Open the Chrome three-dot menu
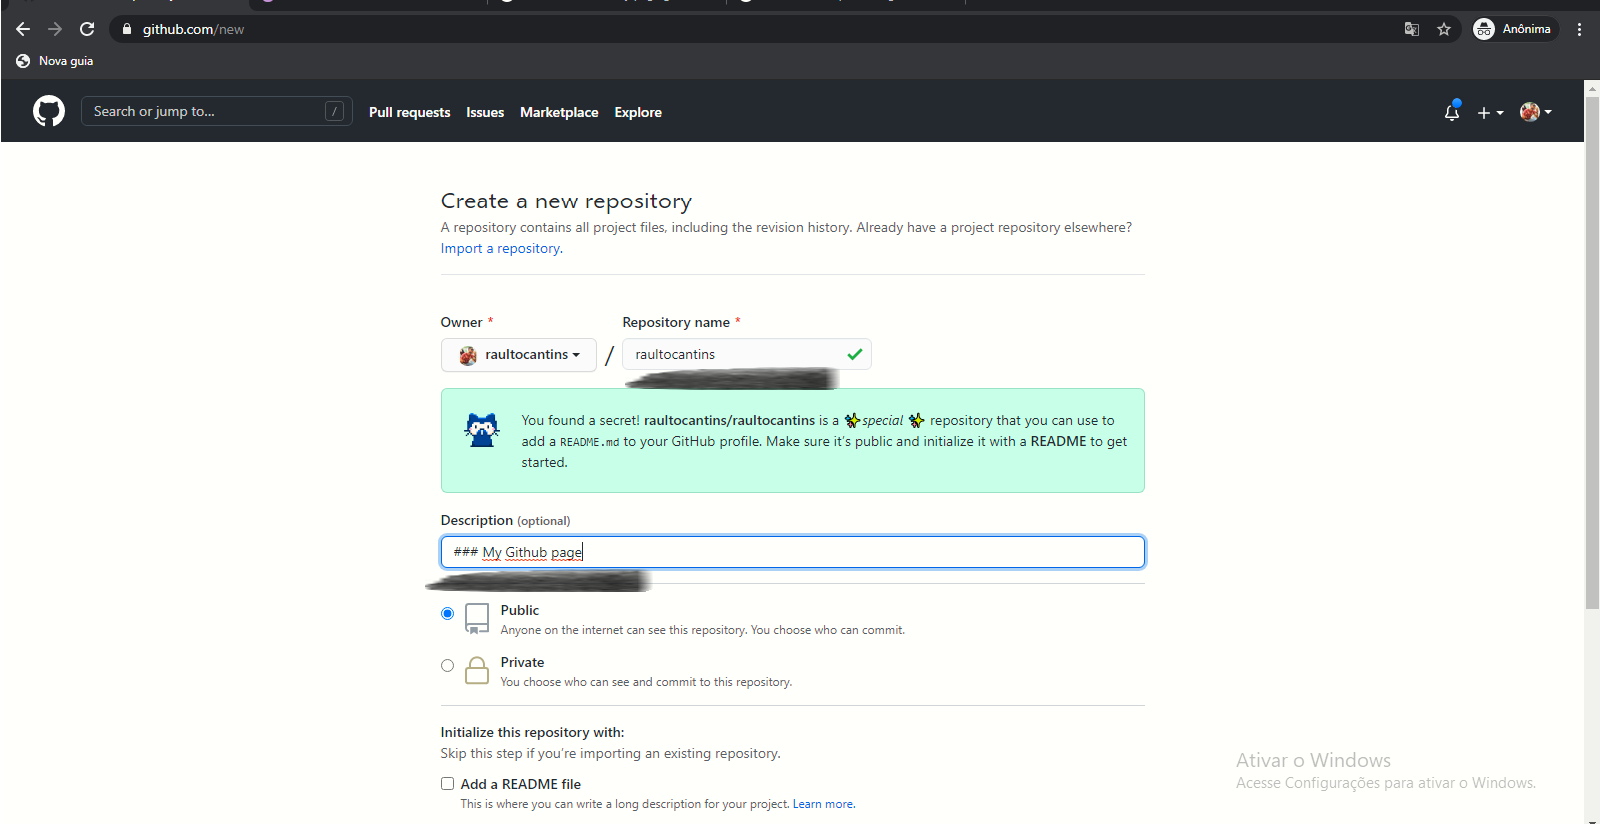 click(x=1579, y=29)
